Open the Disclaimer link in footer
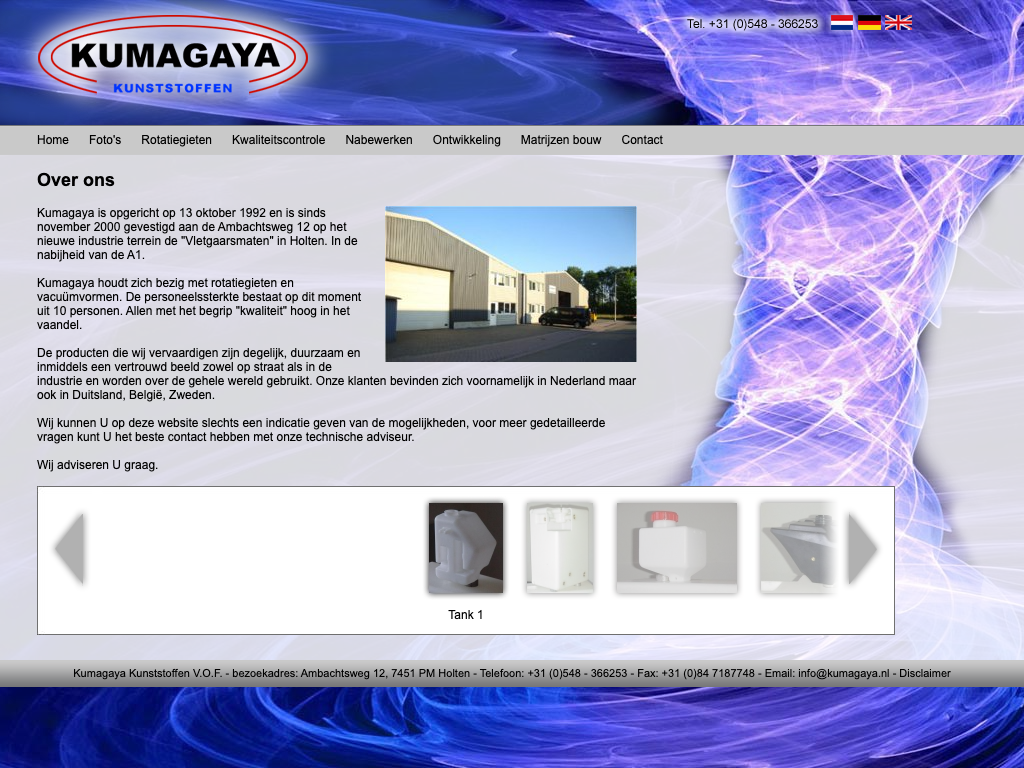 click(924, 673)
